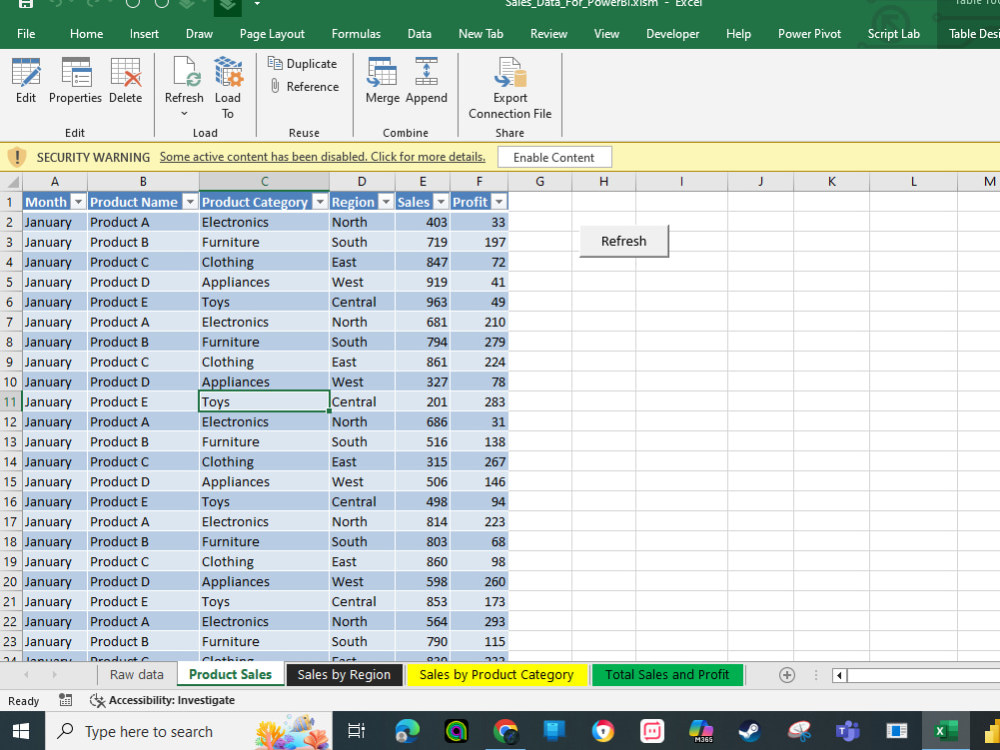
Task: Open the Total Sales and Profit sheet
Action: click(667, 675)
